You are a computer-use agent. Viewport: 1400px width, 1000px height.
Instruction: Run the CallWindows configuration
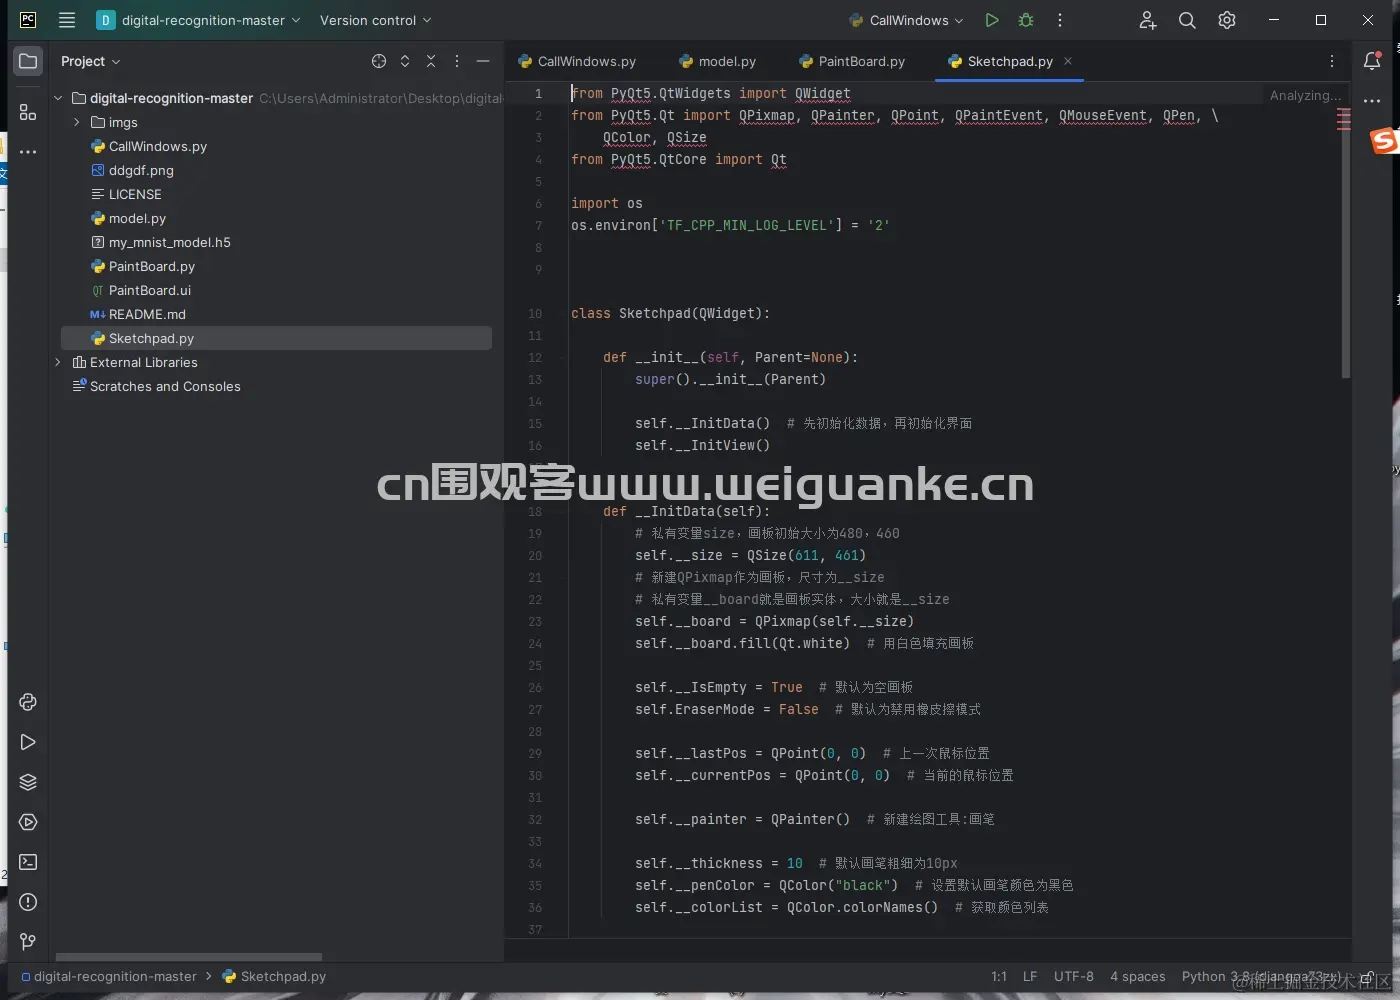click(x=991, y=20)
